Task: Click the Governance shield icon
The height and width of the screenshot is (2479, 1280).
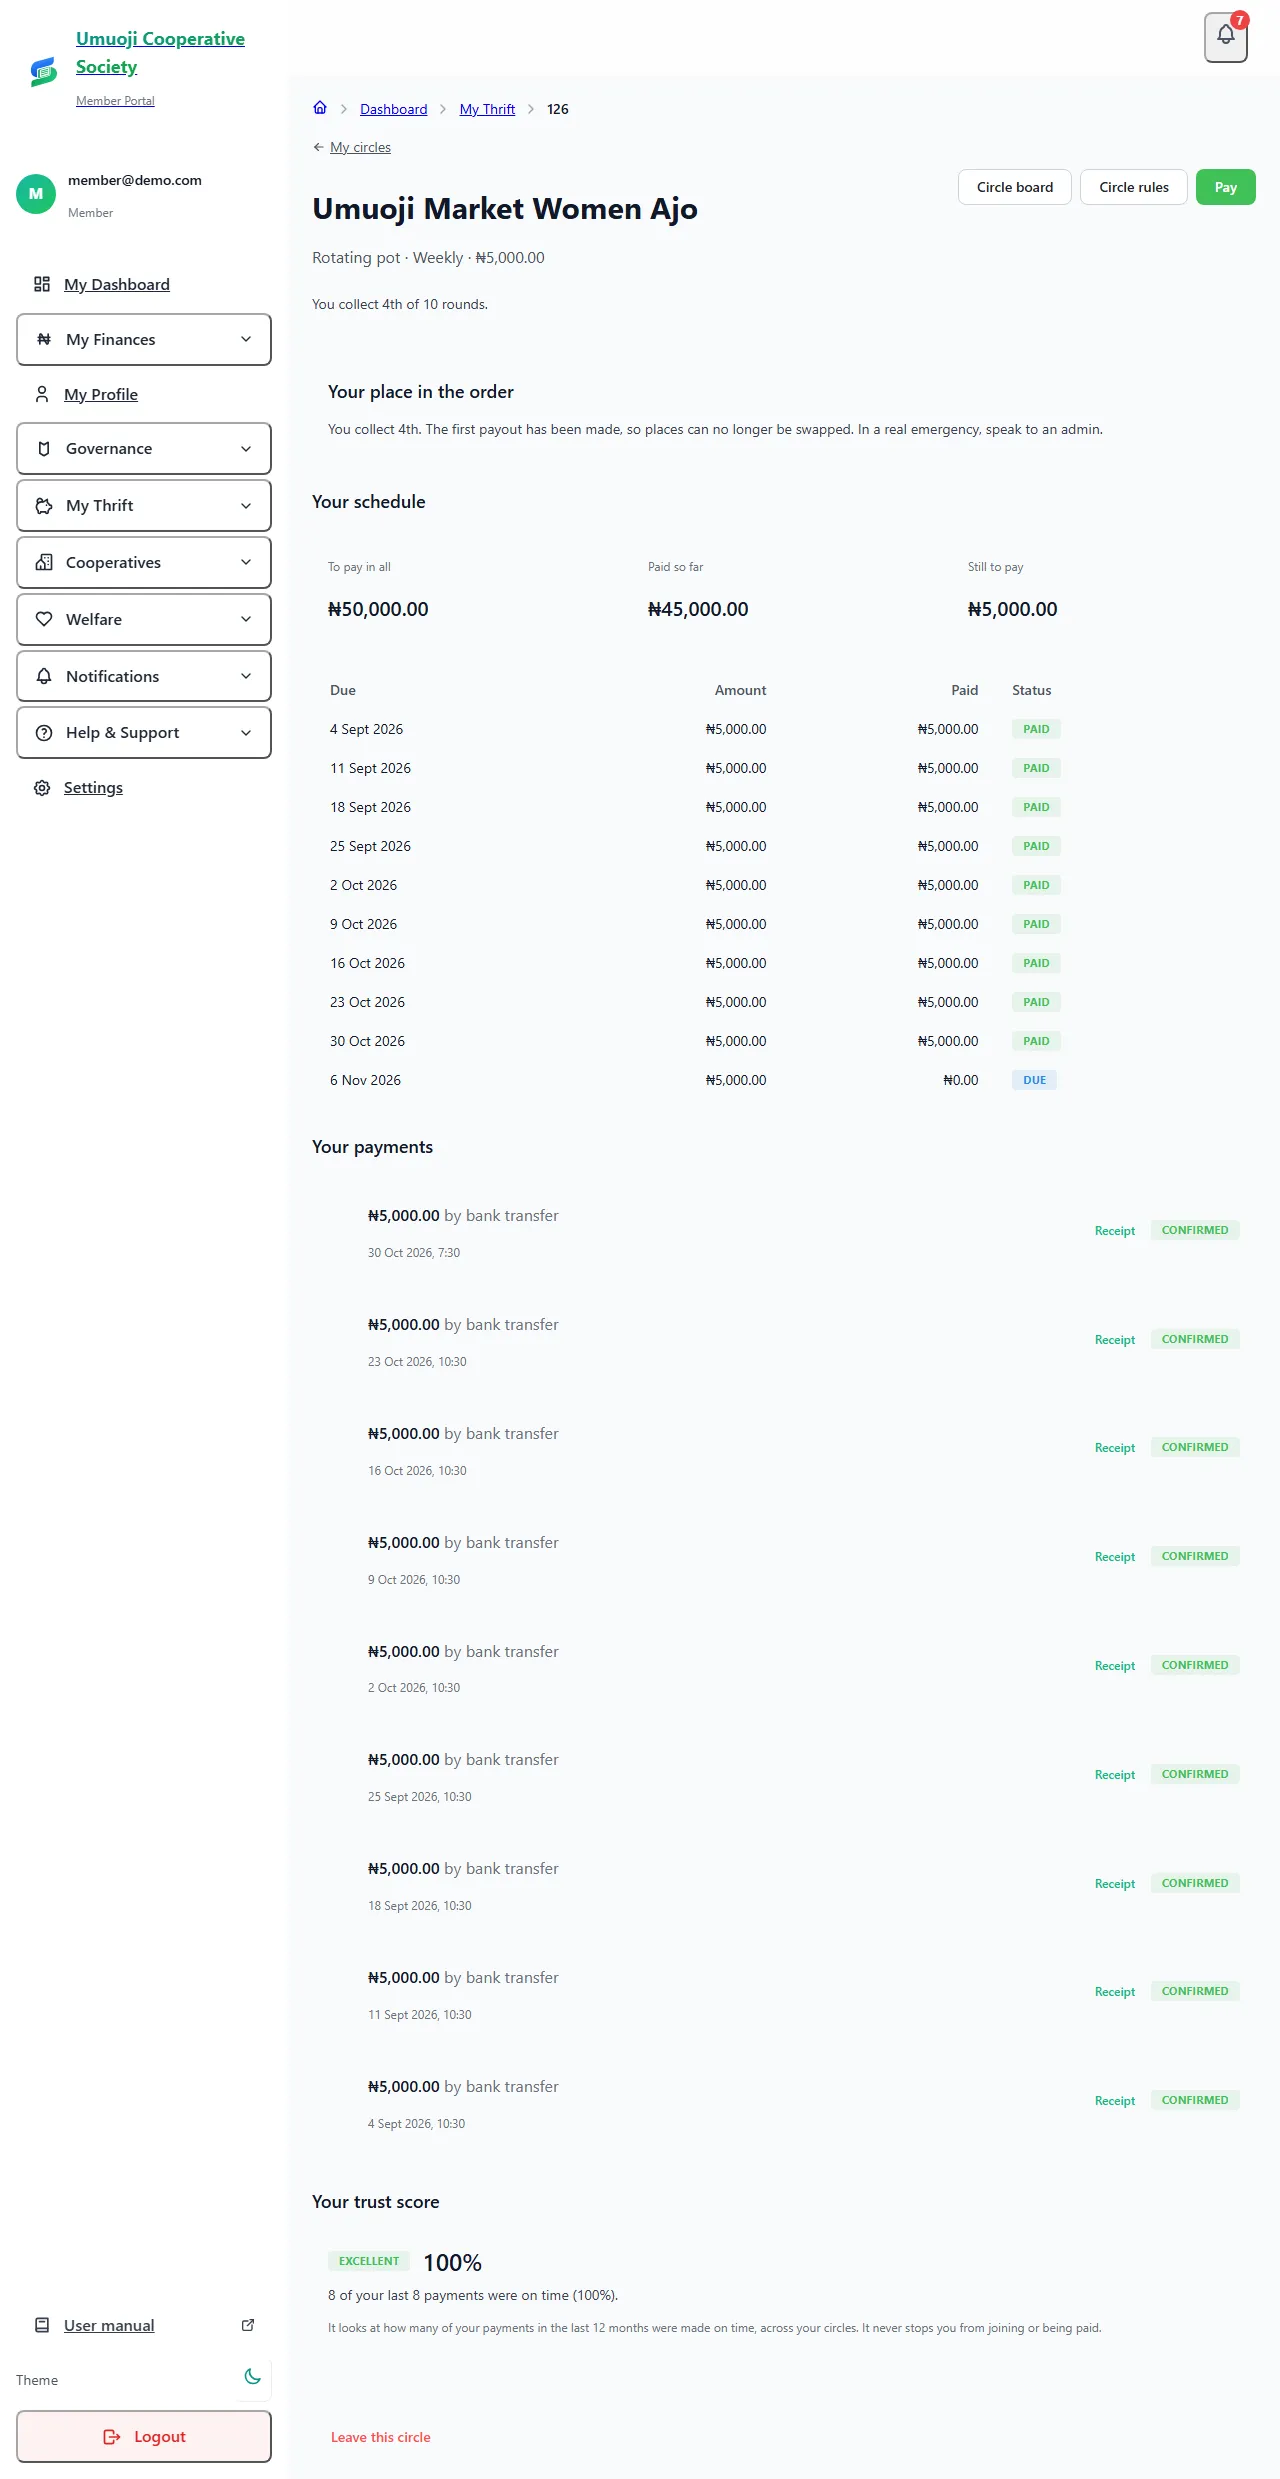Action: (x=44, y=449)
